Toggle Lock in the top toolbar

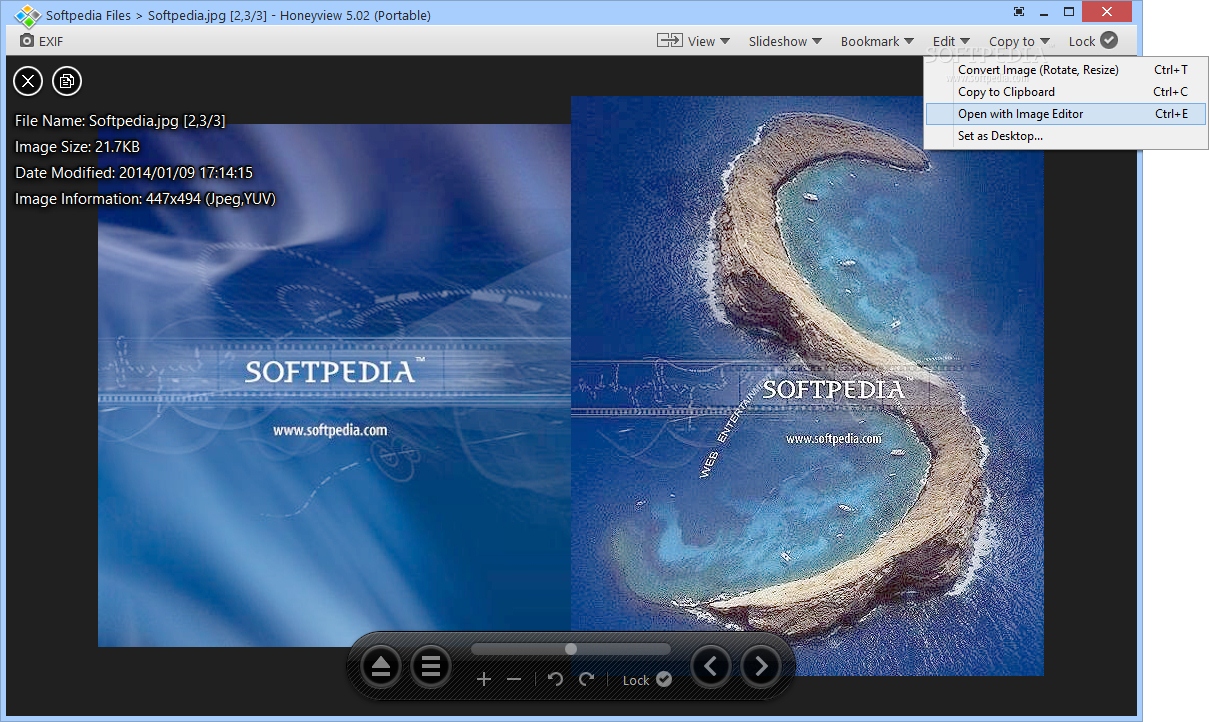point(1092,41)
